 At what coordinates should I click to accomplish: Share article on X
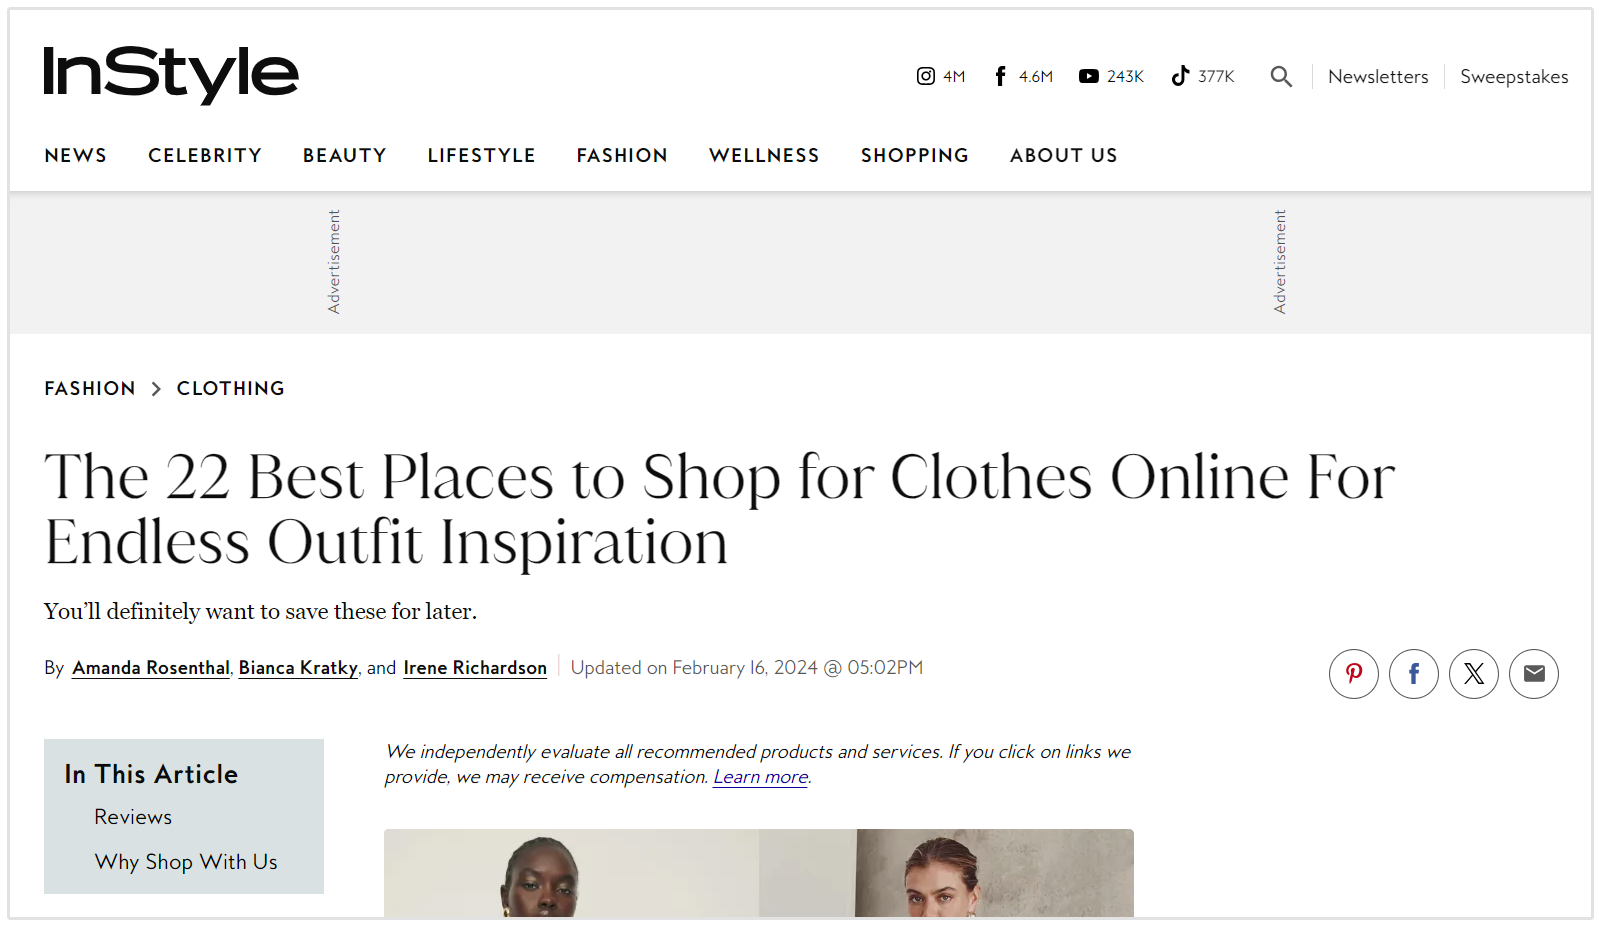click(x=1473, y=674)
